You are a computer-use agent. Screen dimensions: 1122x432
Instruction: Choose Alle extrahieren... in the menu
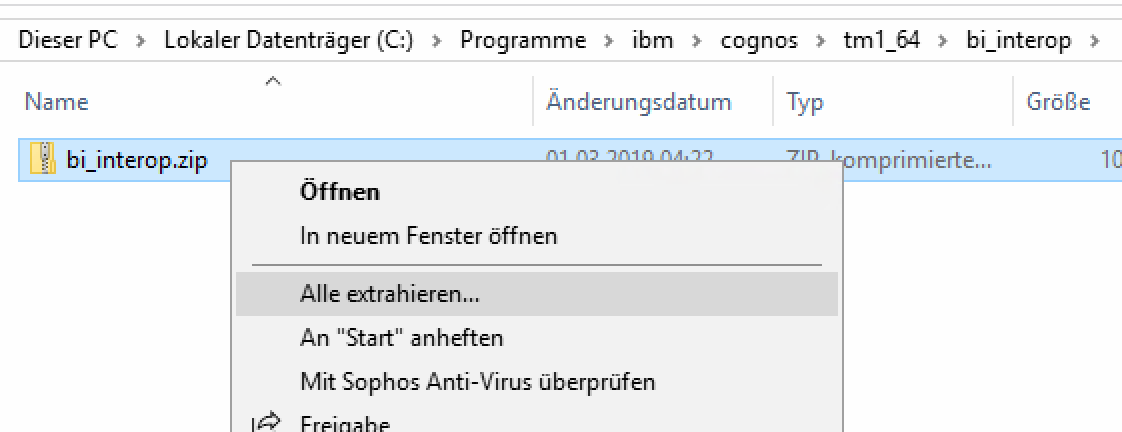click(x=389, y=294)
